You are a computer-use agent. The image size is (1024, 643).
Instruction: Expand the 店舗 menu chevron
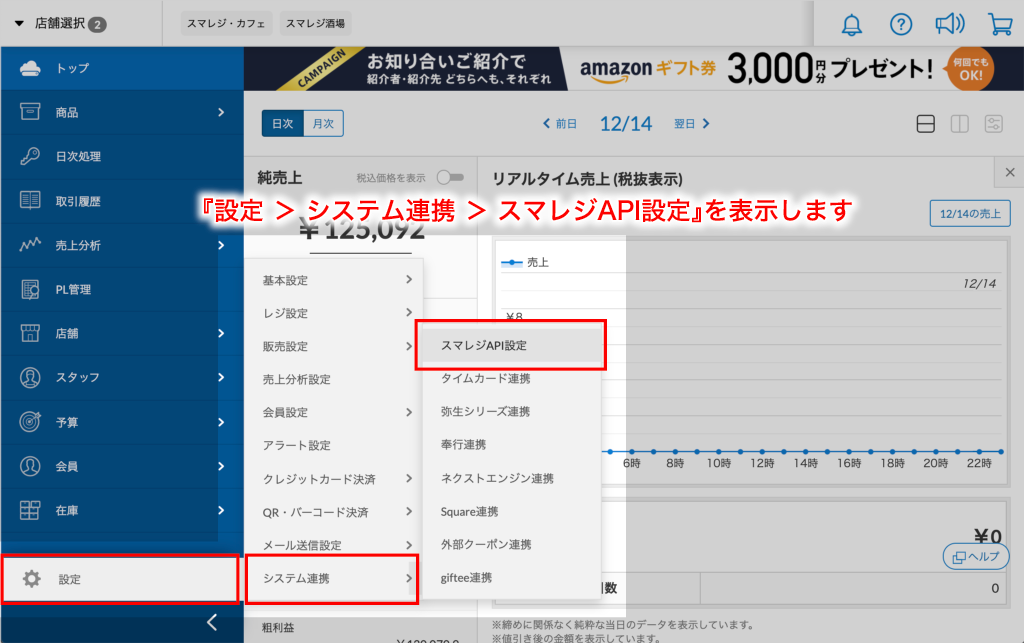(x=221, y=333)
